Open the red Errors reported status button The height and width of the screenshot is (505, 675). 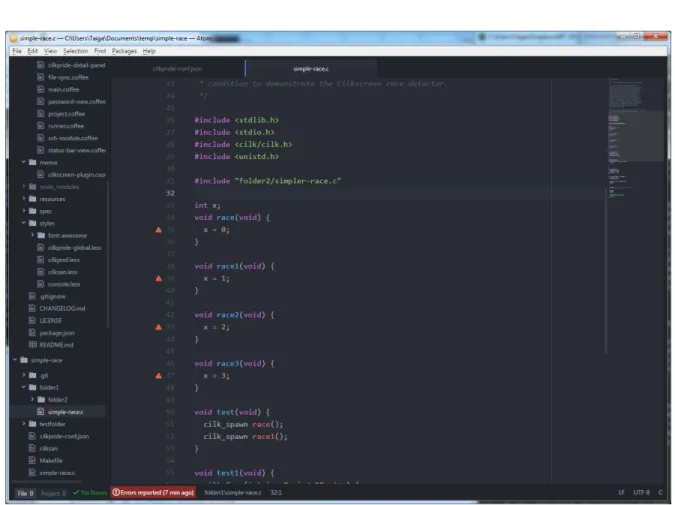point(153,493)
